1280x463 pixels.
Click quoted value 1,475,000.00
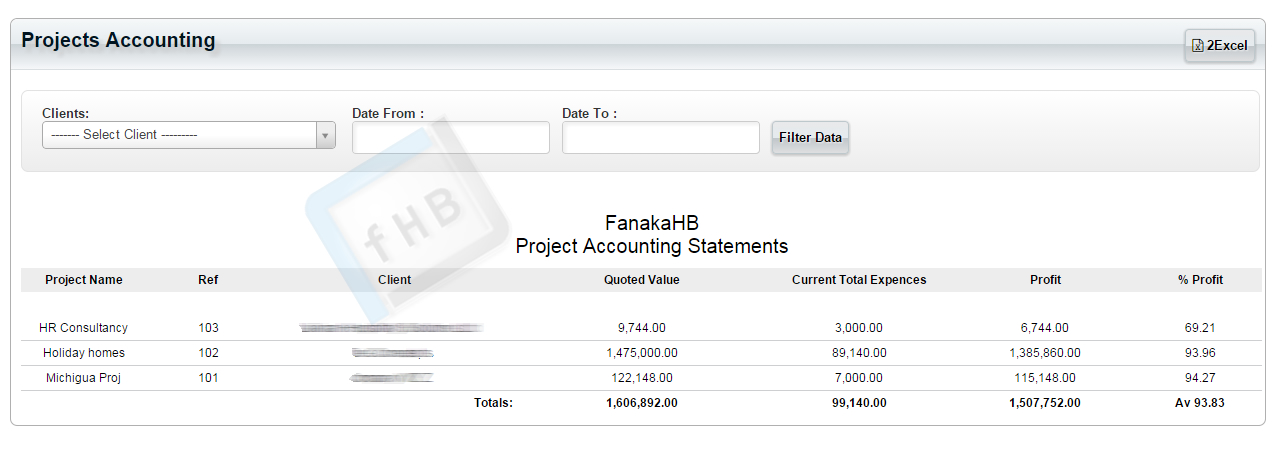point(642,353)
